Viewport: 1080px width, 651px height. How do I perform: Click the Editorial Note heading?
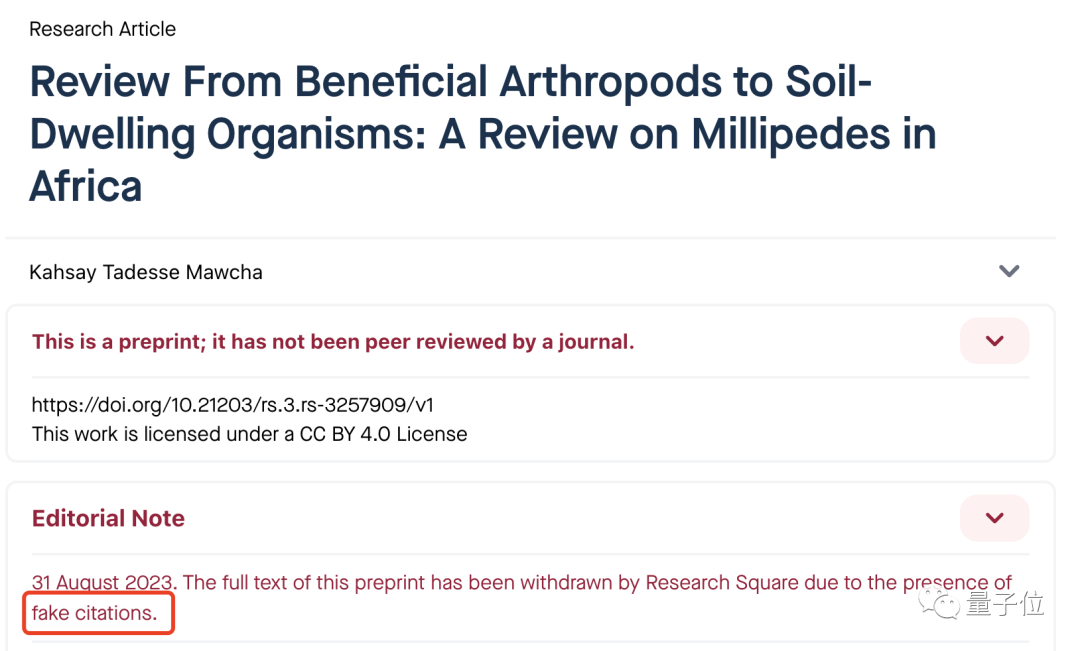tap(108, 518)
